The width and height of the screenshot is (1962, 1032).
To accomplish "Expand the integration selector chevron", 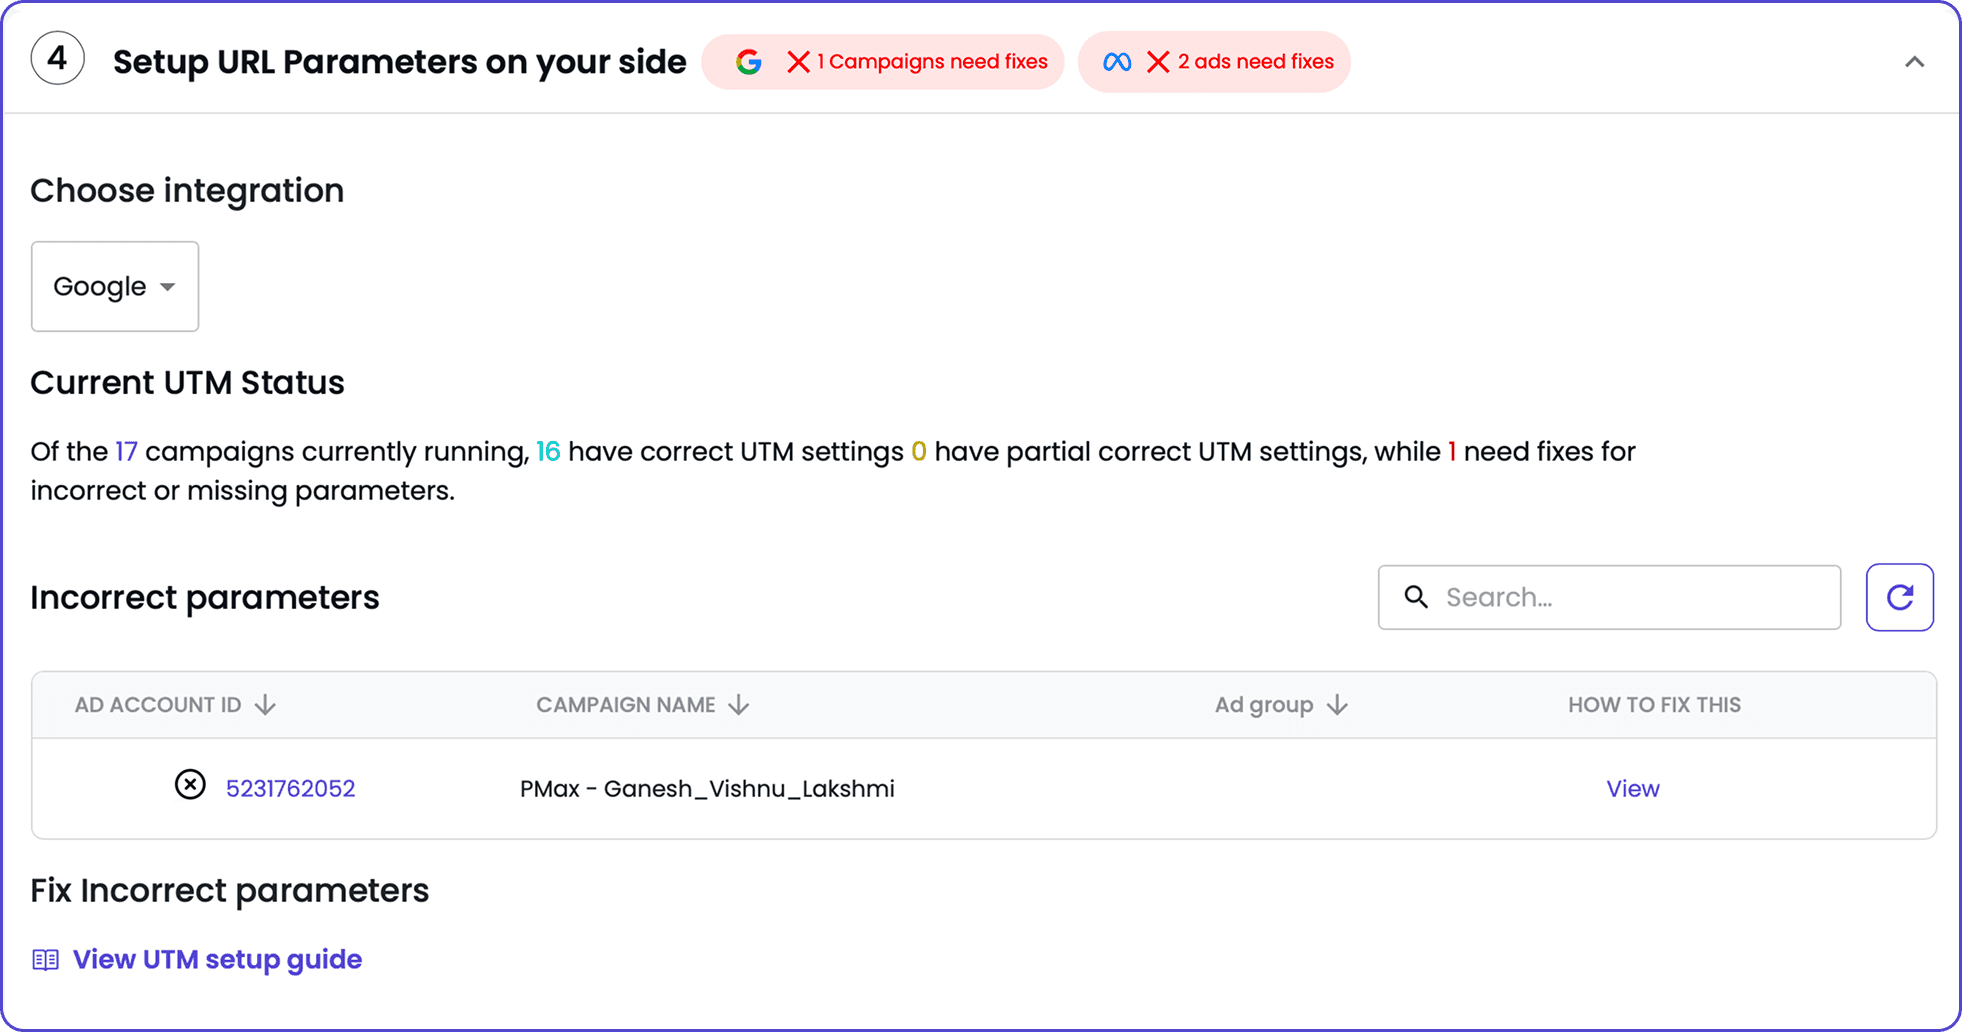I will 168,287.
